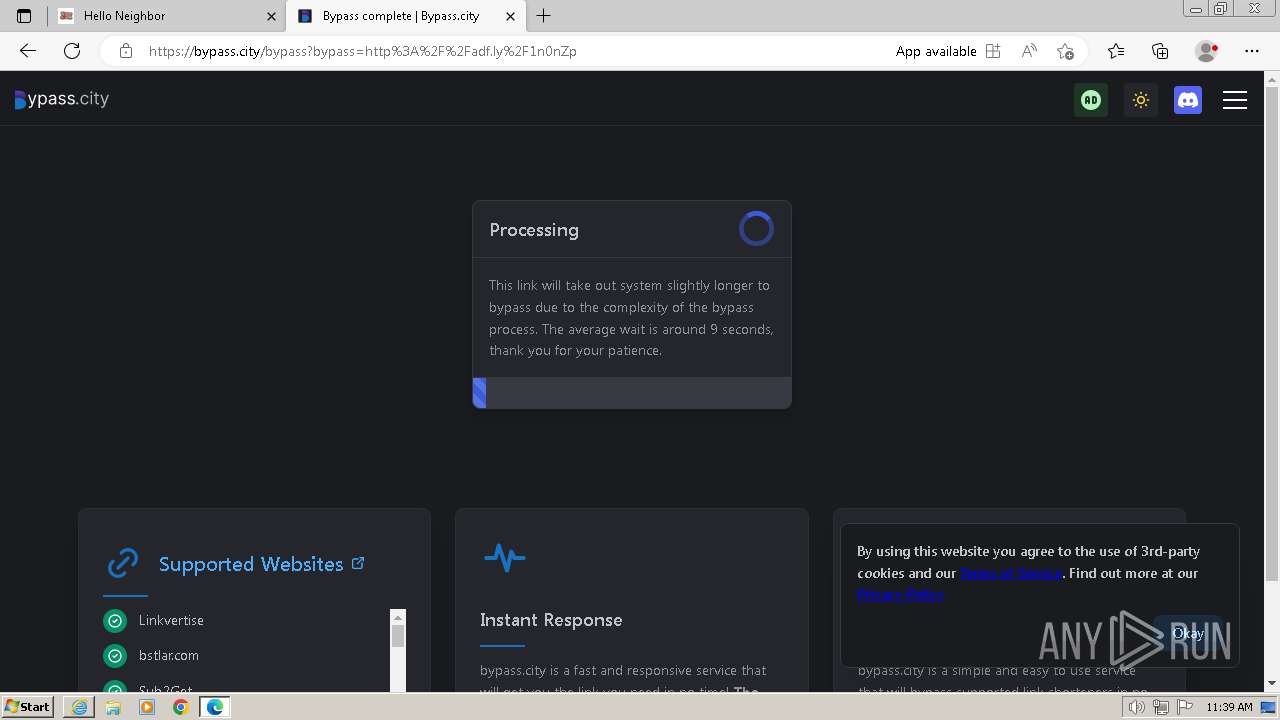
Task: Switch to the Hello Neighbor tab
Action: pos(166,16)
